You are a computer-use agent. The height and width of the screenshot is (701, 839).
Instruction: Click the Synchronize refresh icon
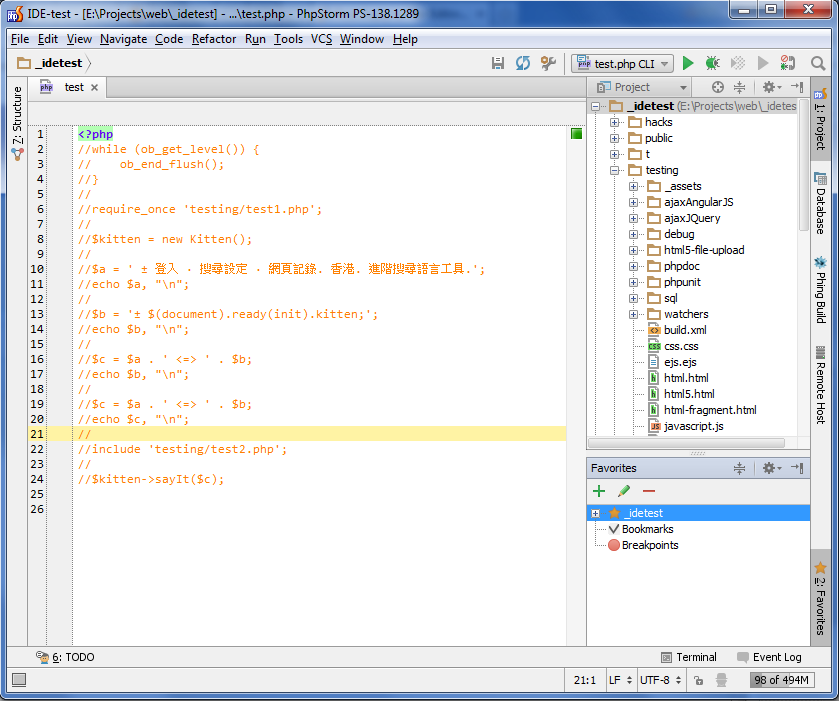tap(523, 63)
